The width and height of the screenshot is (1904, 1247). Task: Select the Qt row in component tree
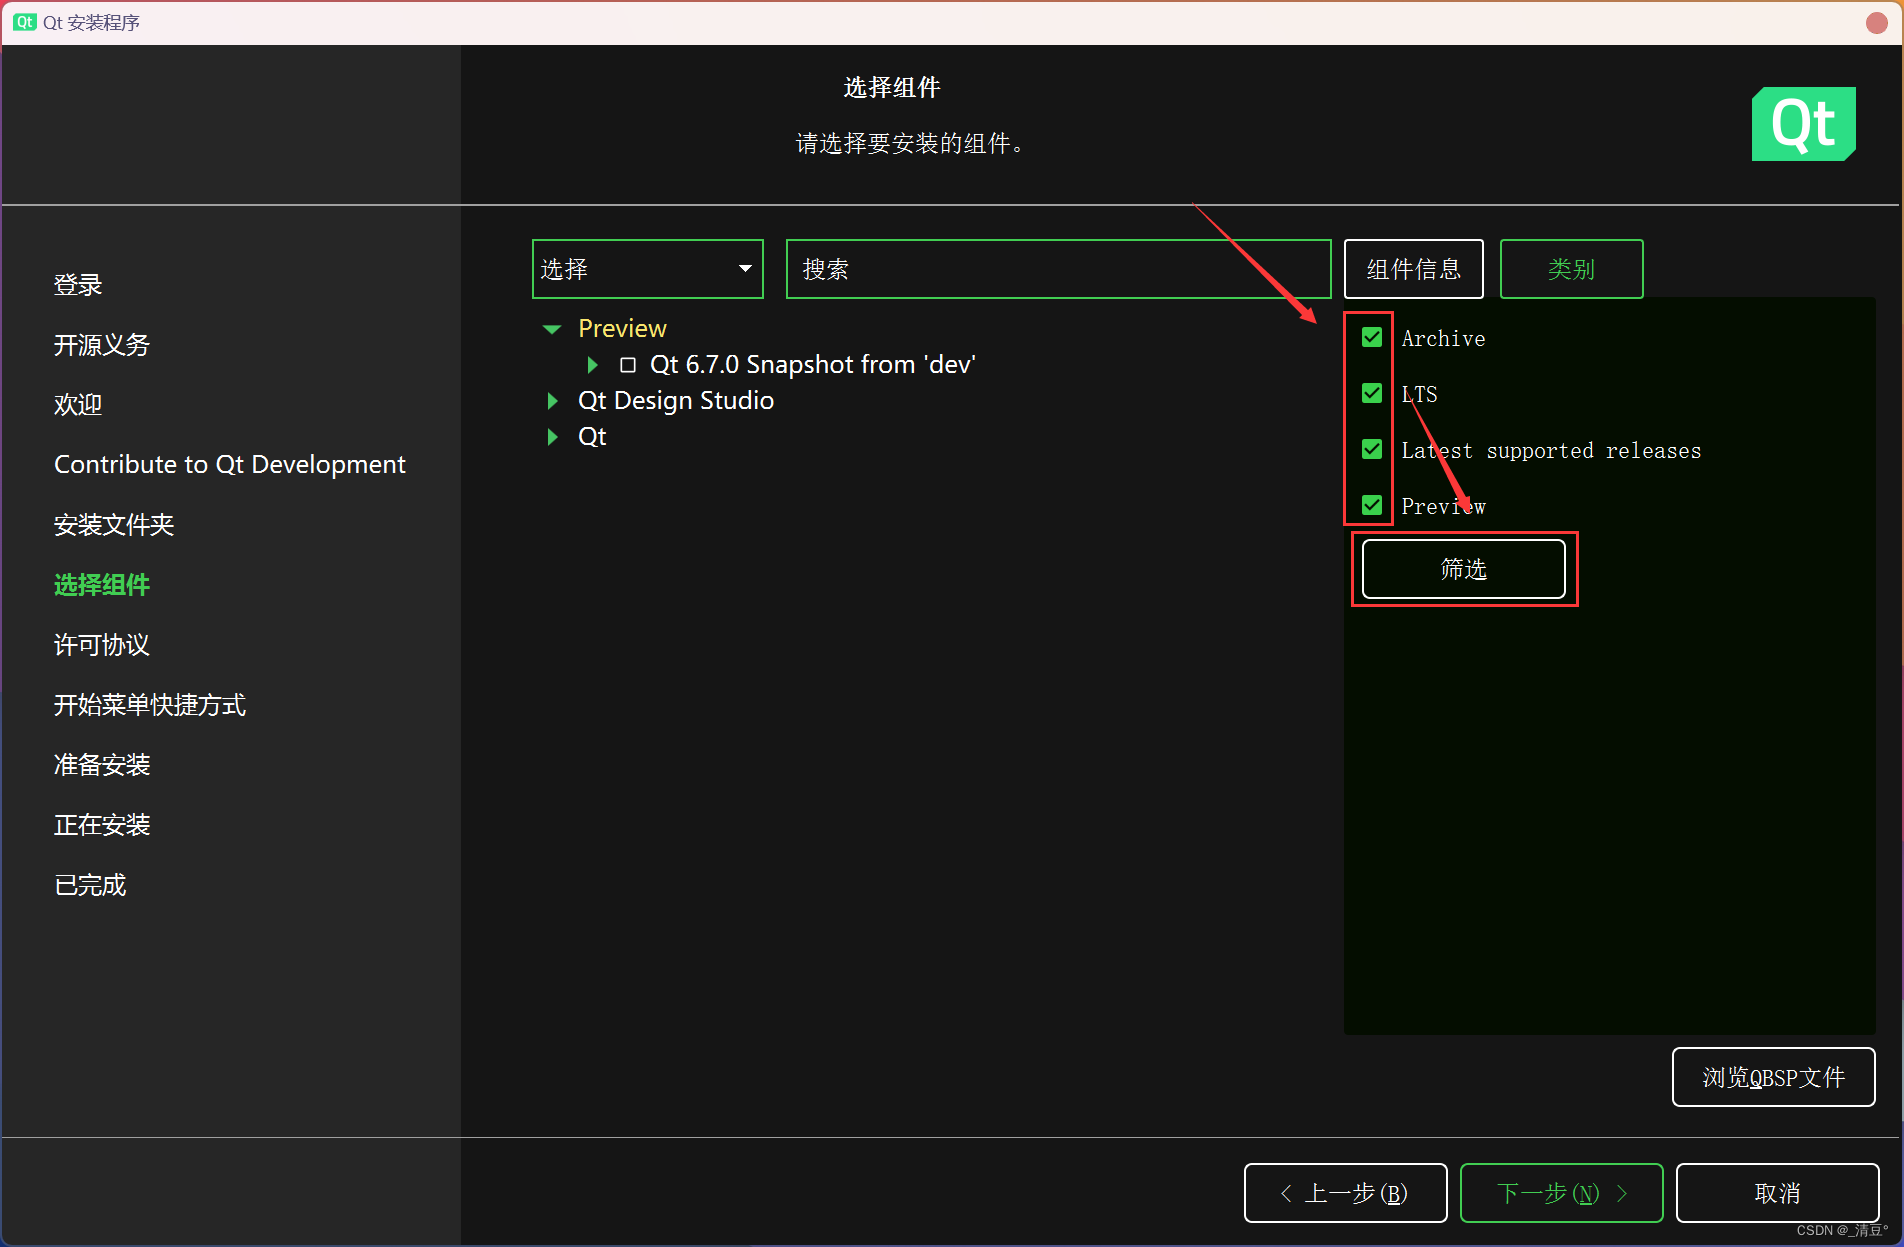[x=592, y=437]
